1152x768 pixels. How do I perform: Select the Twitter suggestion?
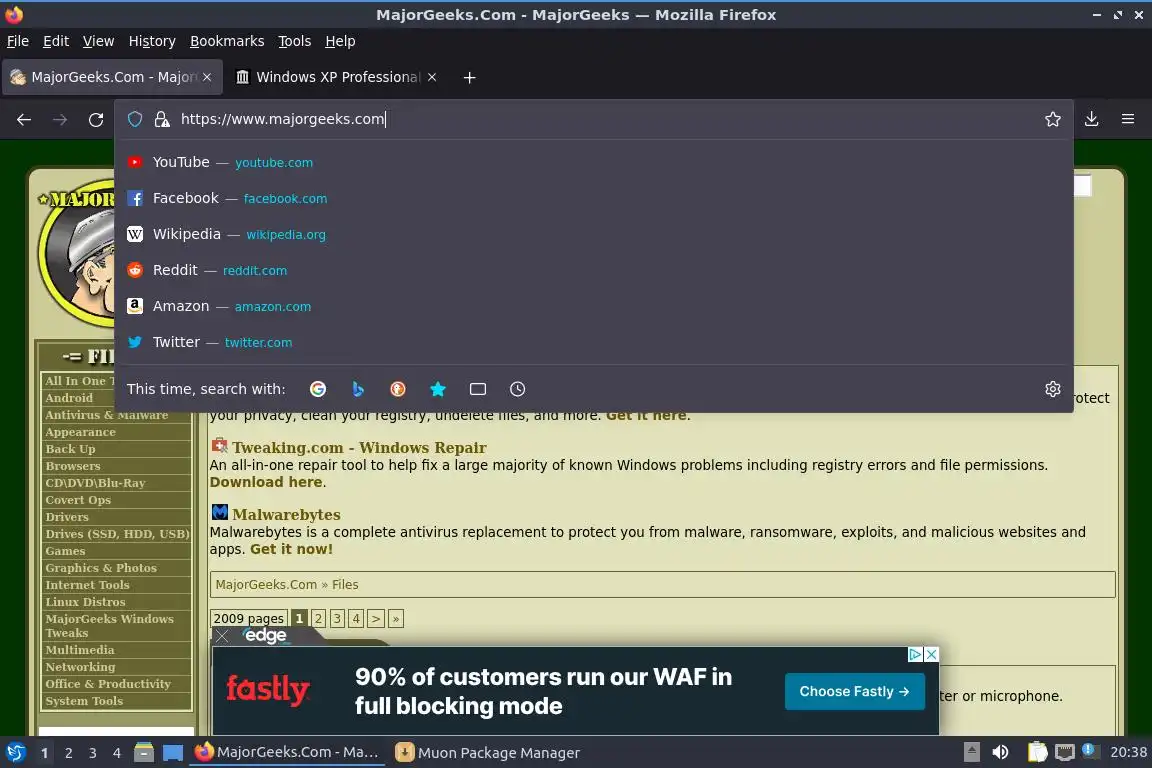pos(594,342)
